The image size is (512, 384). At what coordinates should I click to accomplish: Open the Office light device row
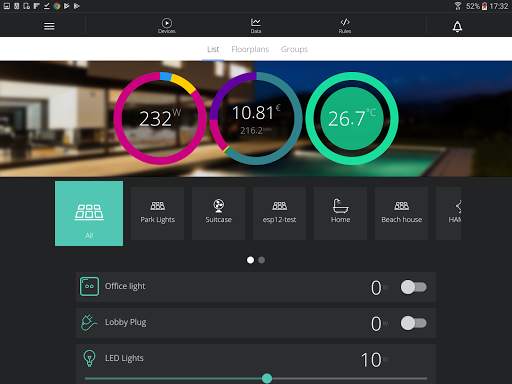tap(256, 287)
